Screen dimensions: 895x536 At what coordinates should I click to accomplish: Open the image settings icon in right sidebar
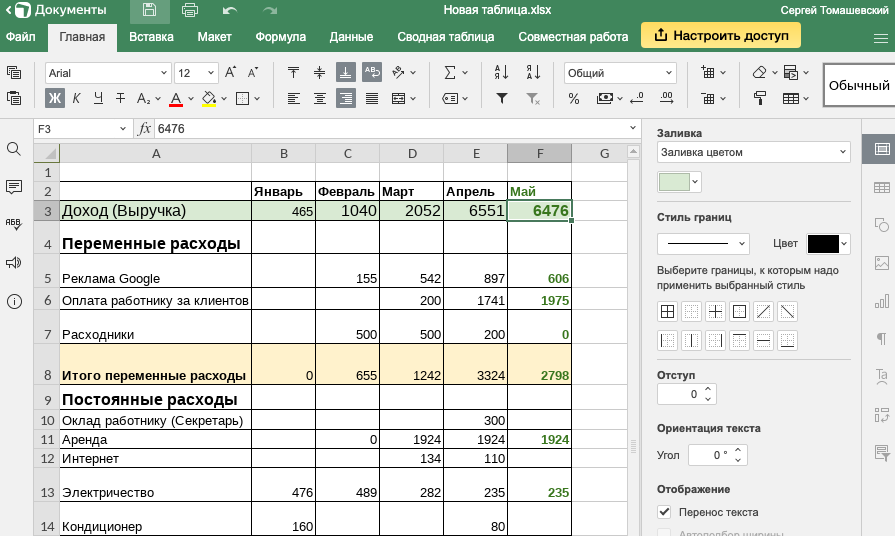tap(881, 263)
